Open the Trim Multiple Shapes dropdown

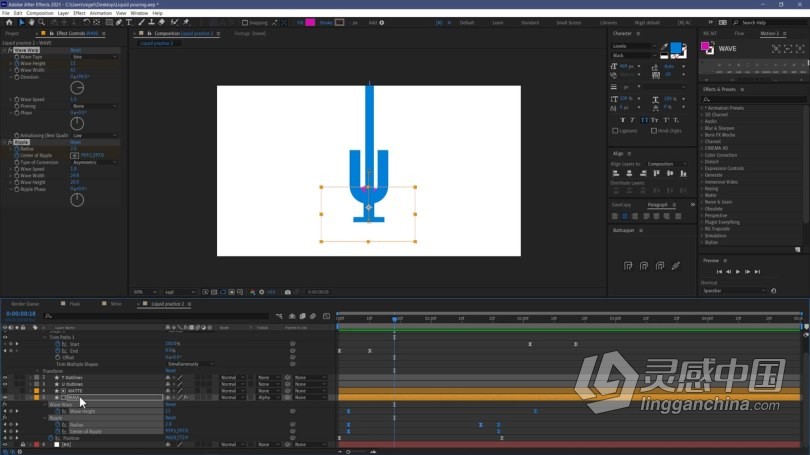pos(190,364)
